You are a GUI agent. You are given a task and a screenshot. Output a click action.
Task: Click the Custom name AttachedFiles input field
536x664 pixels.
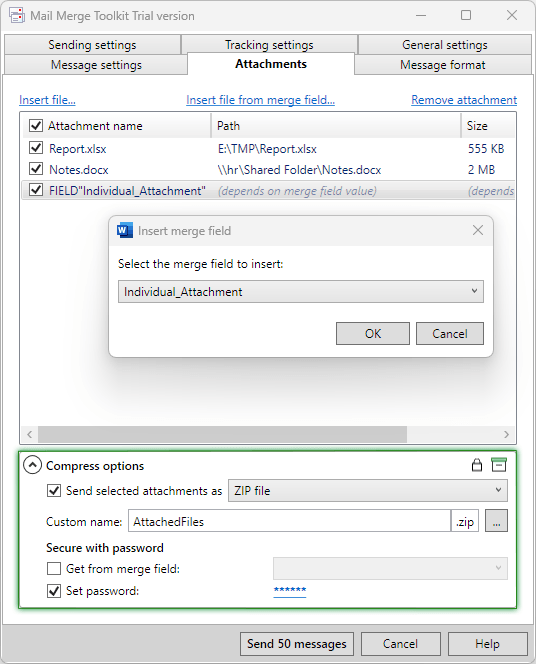tap(290, 521)
